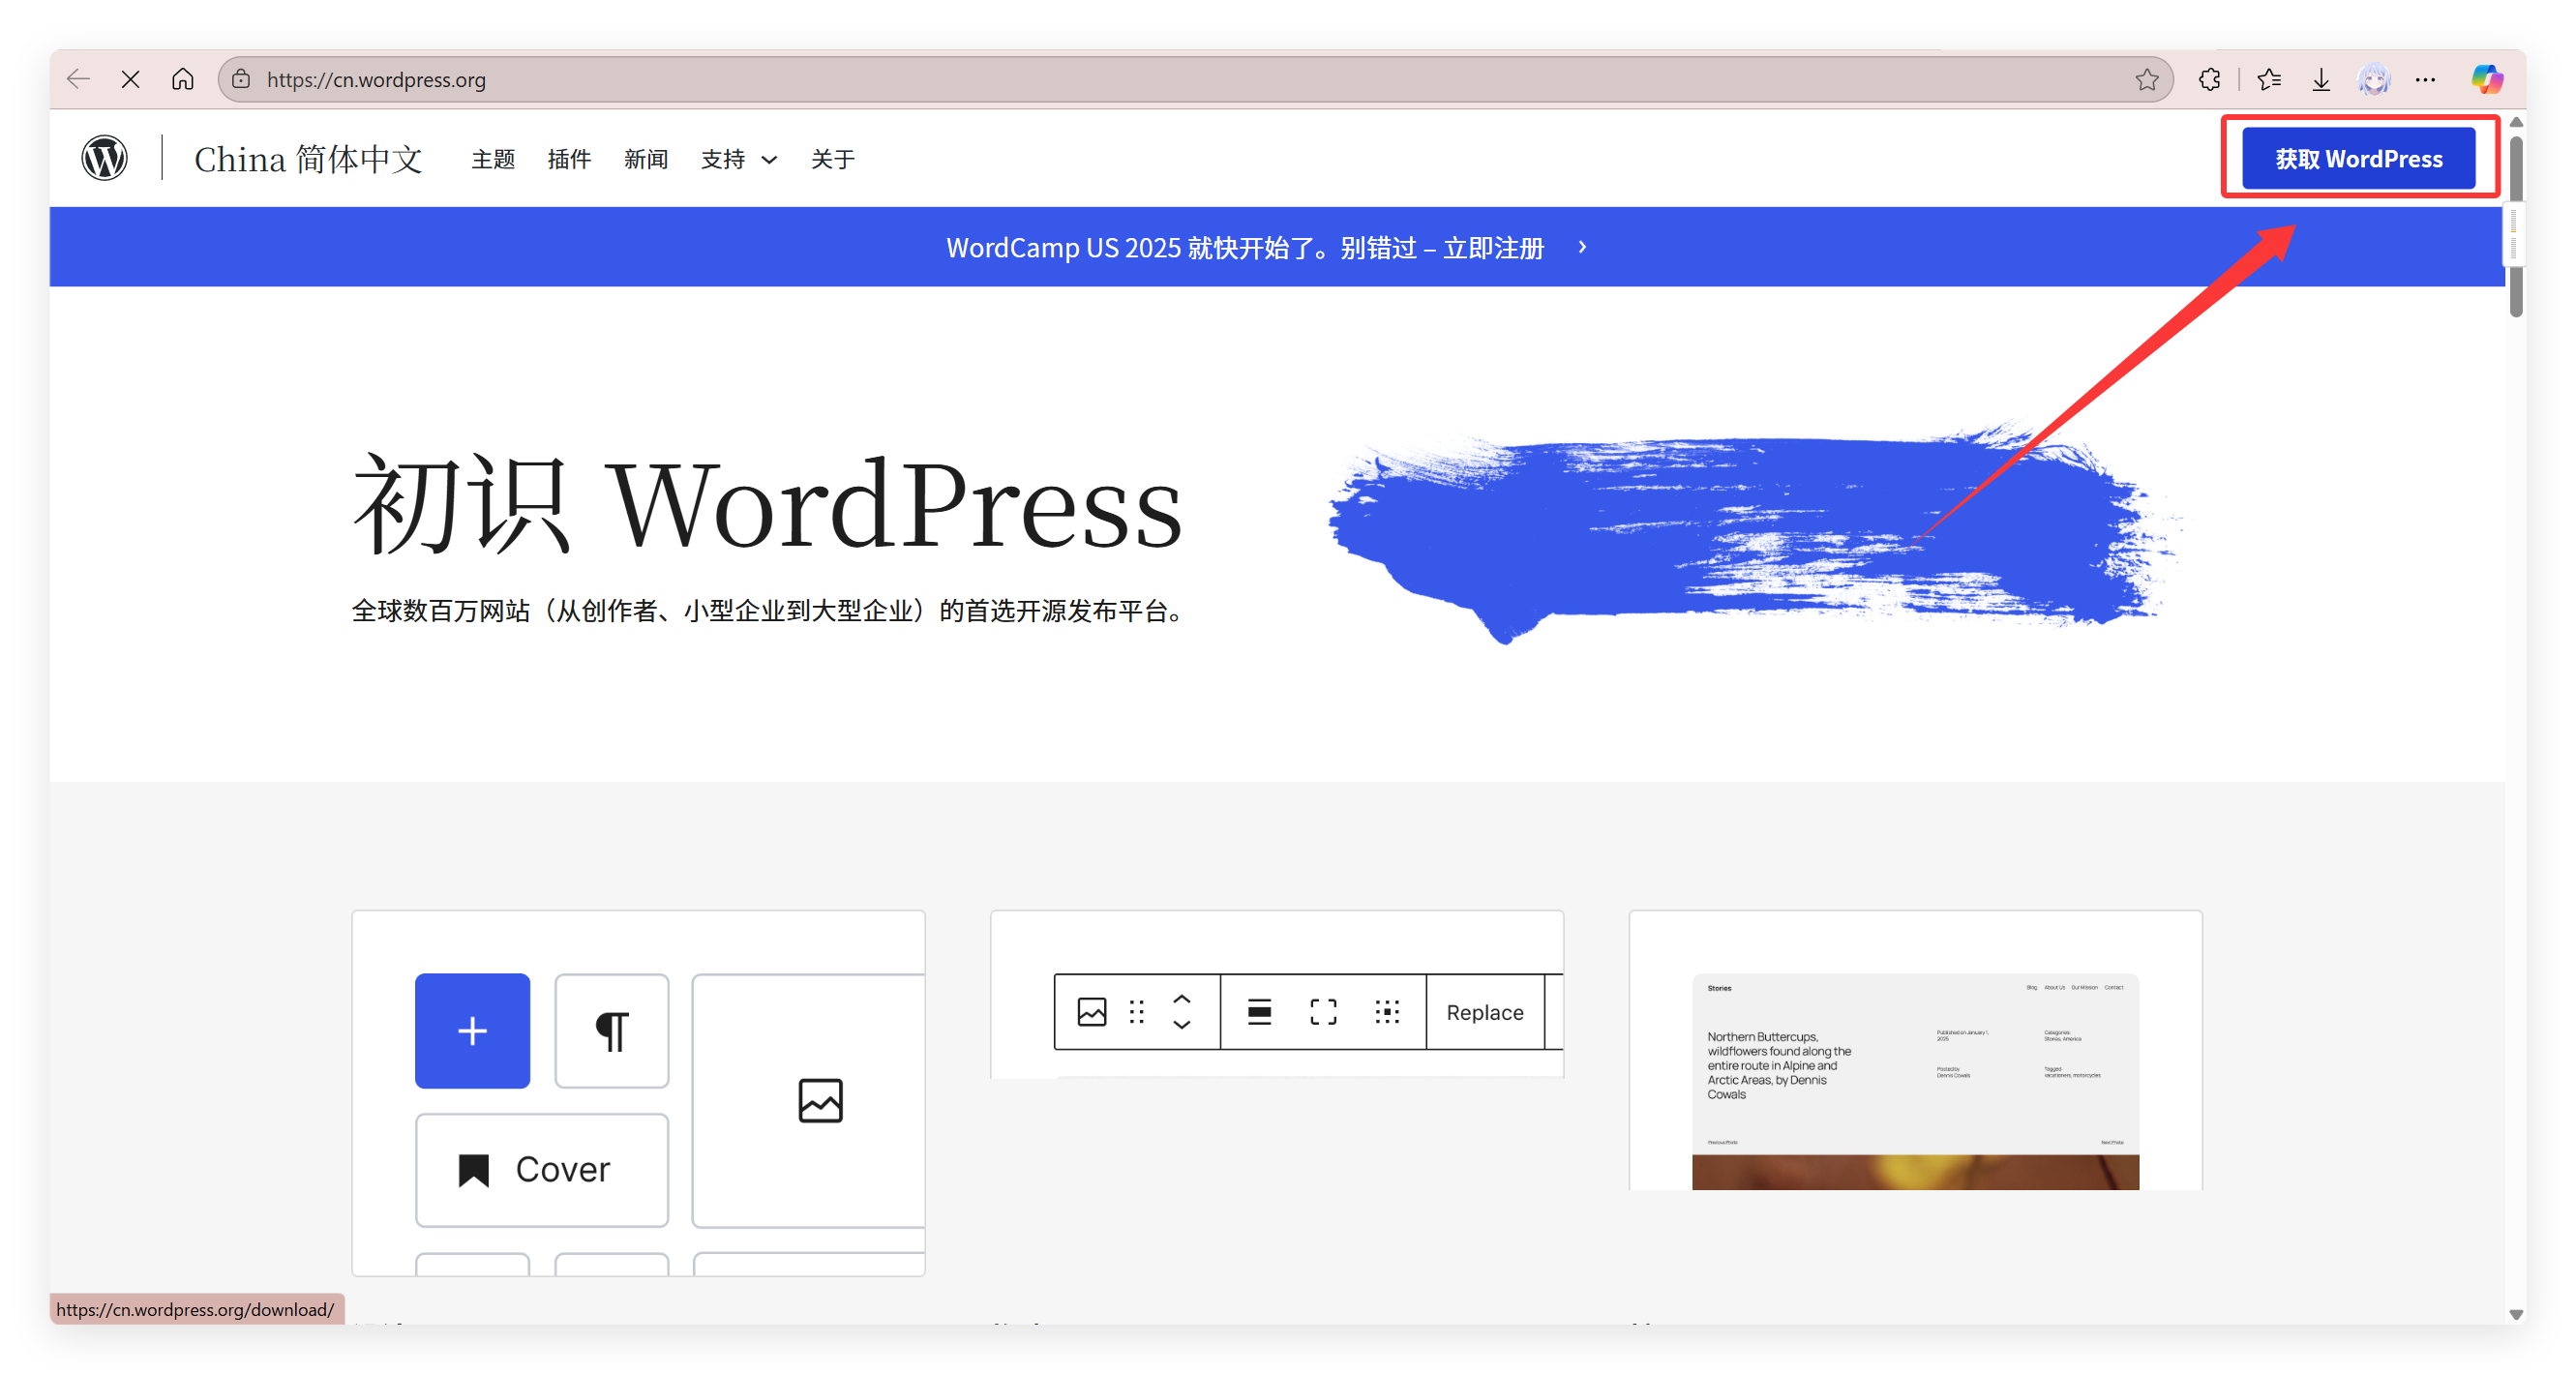Click the dotted grid position icon
2576x1374 pixels.
(x=1387, y=1012)
